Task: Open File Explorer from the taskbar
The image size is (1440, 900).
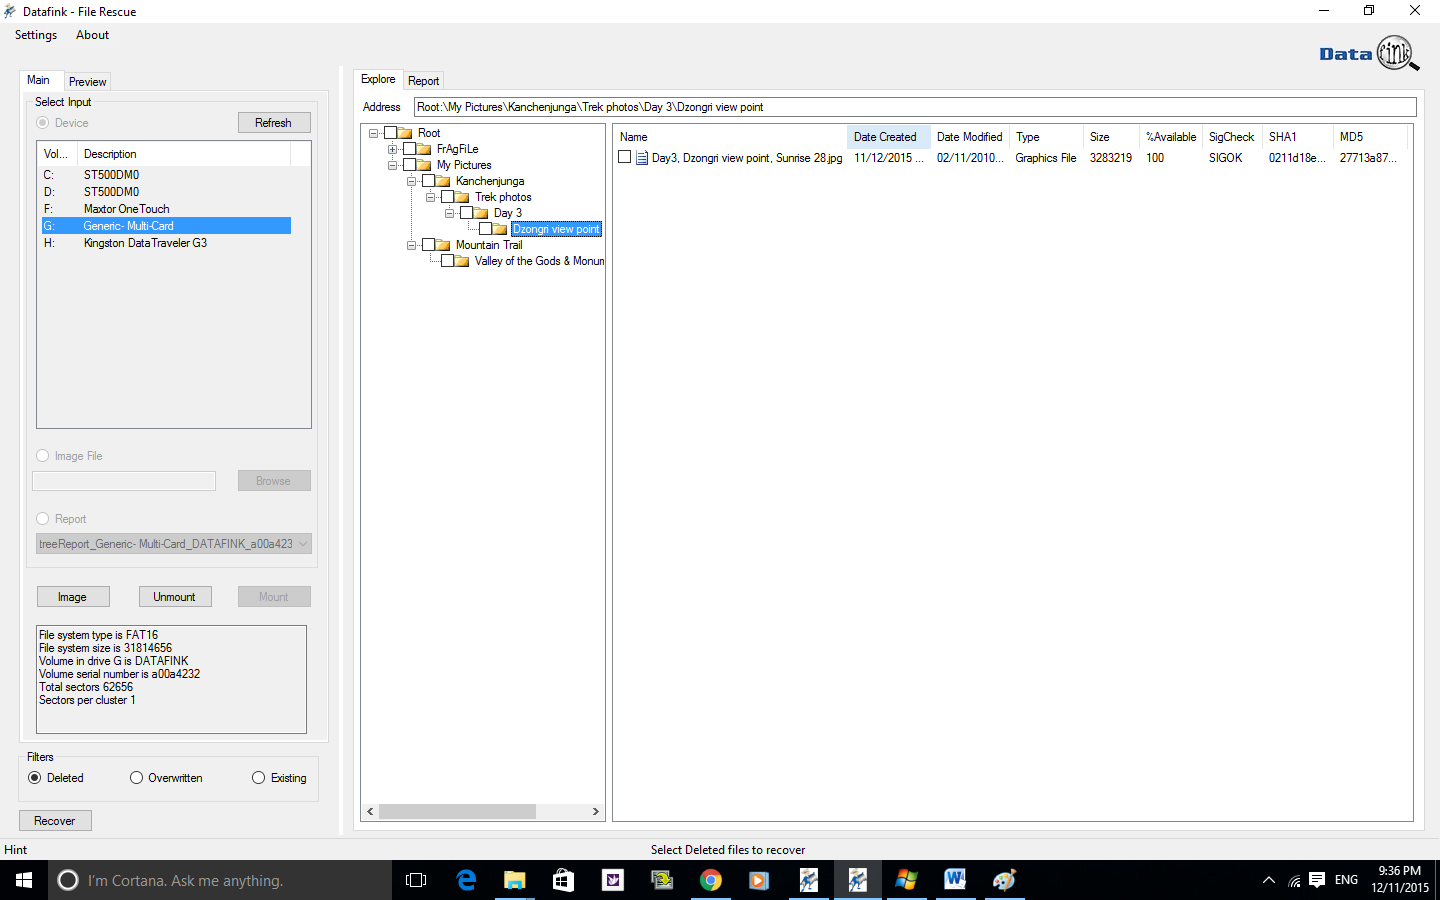Action: pyautogui.click(x=515, y=880)
